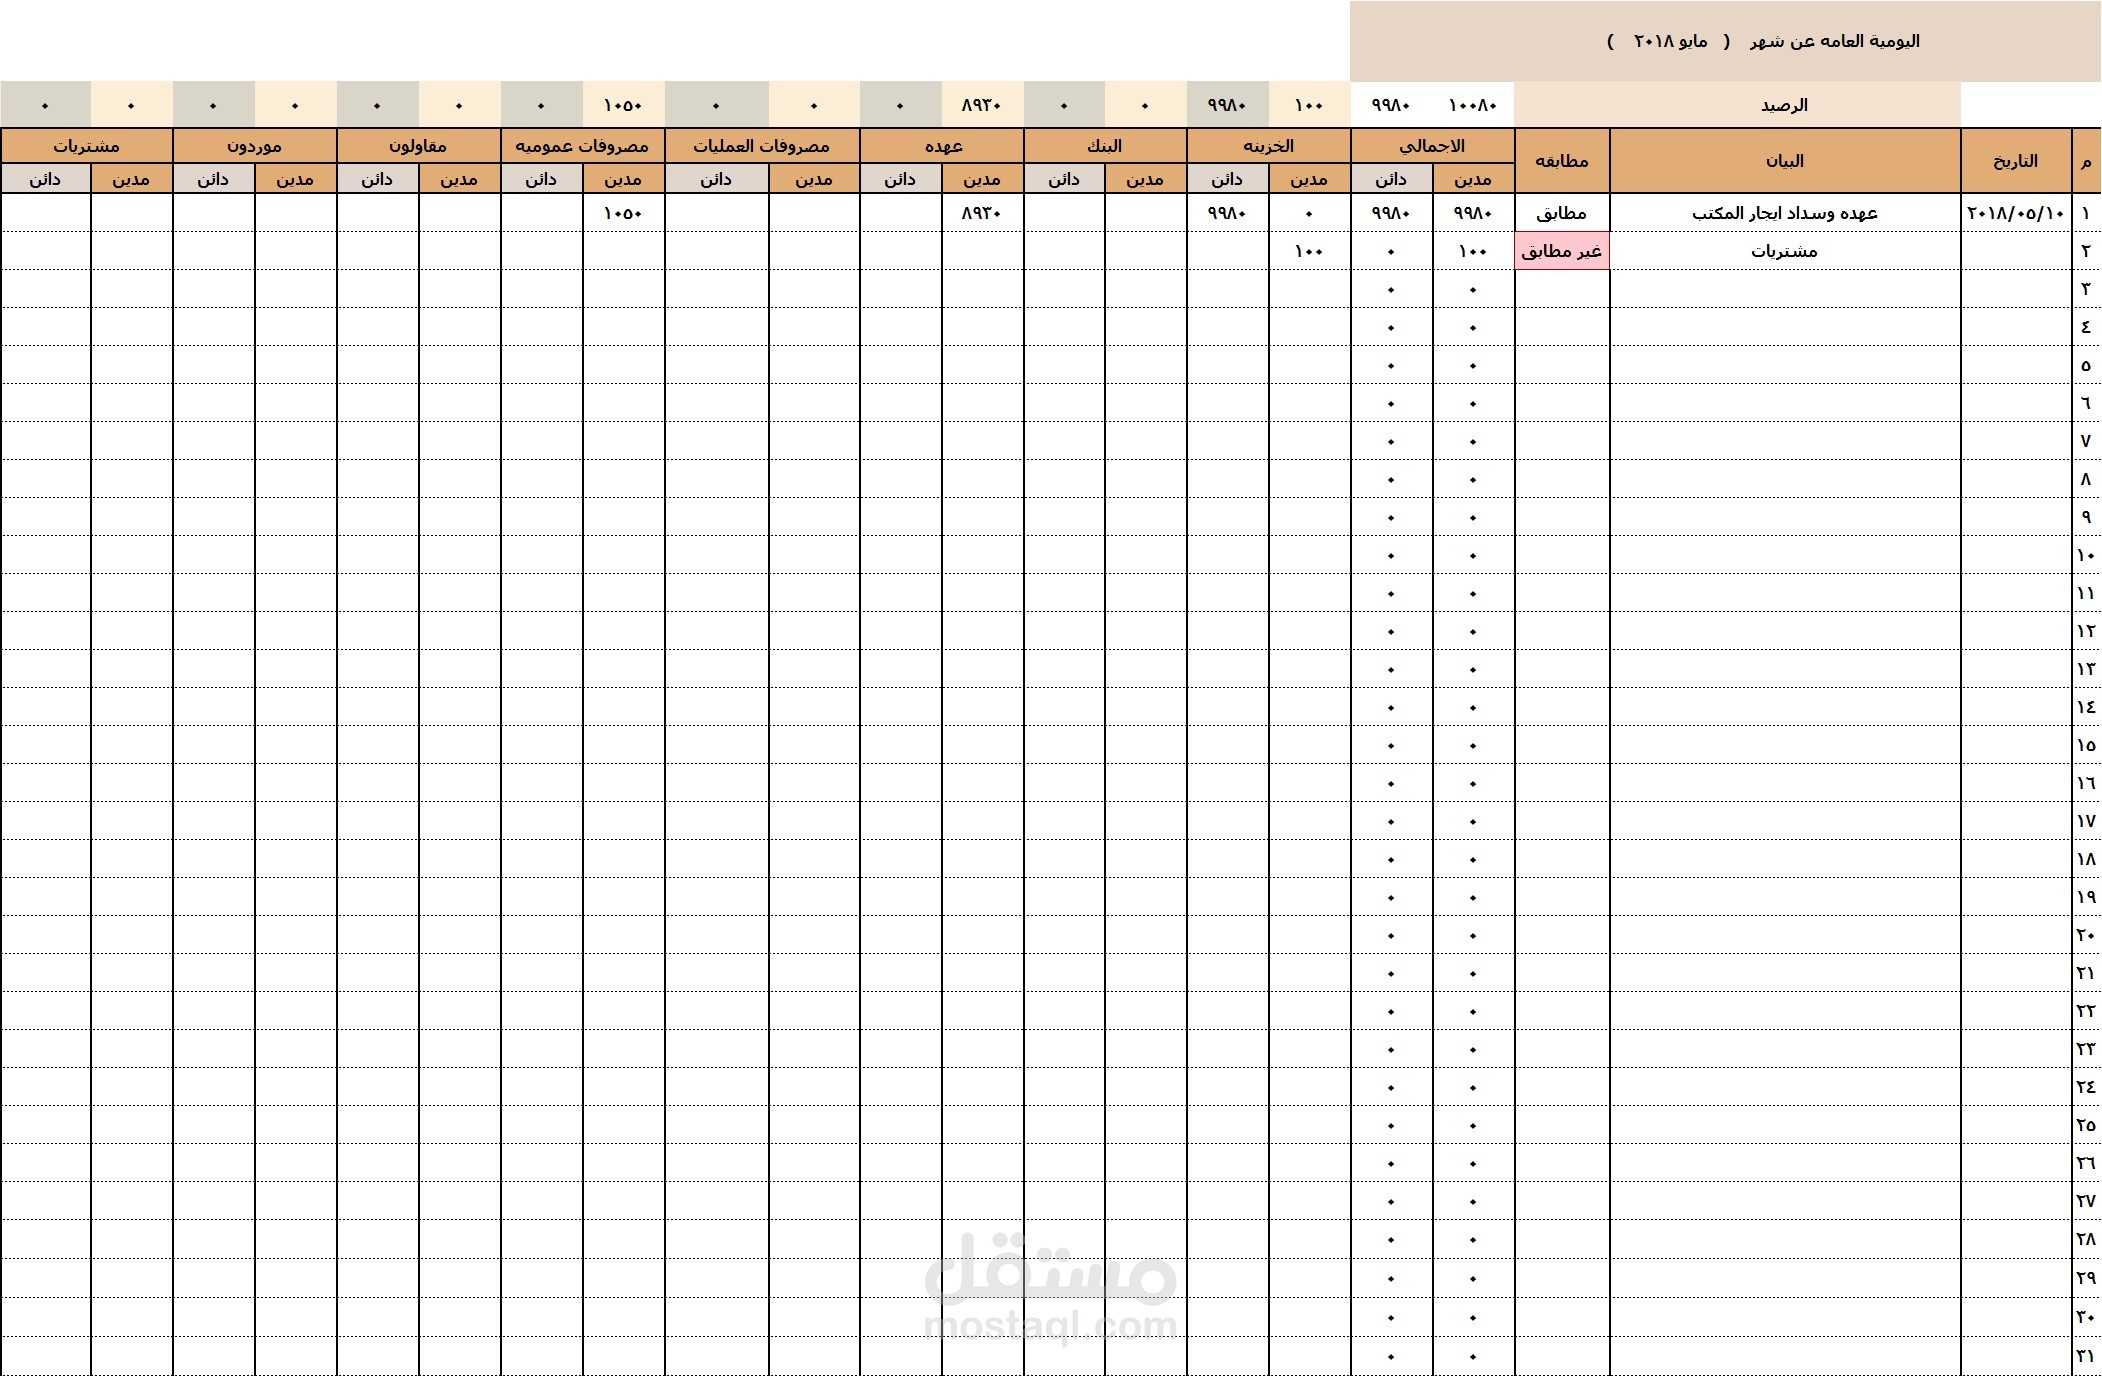
Task: Select the البنك group header
Action: 1105,146
